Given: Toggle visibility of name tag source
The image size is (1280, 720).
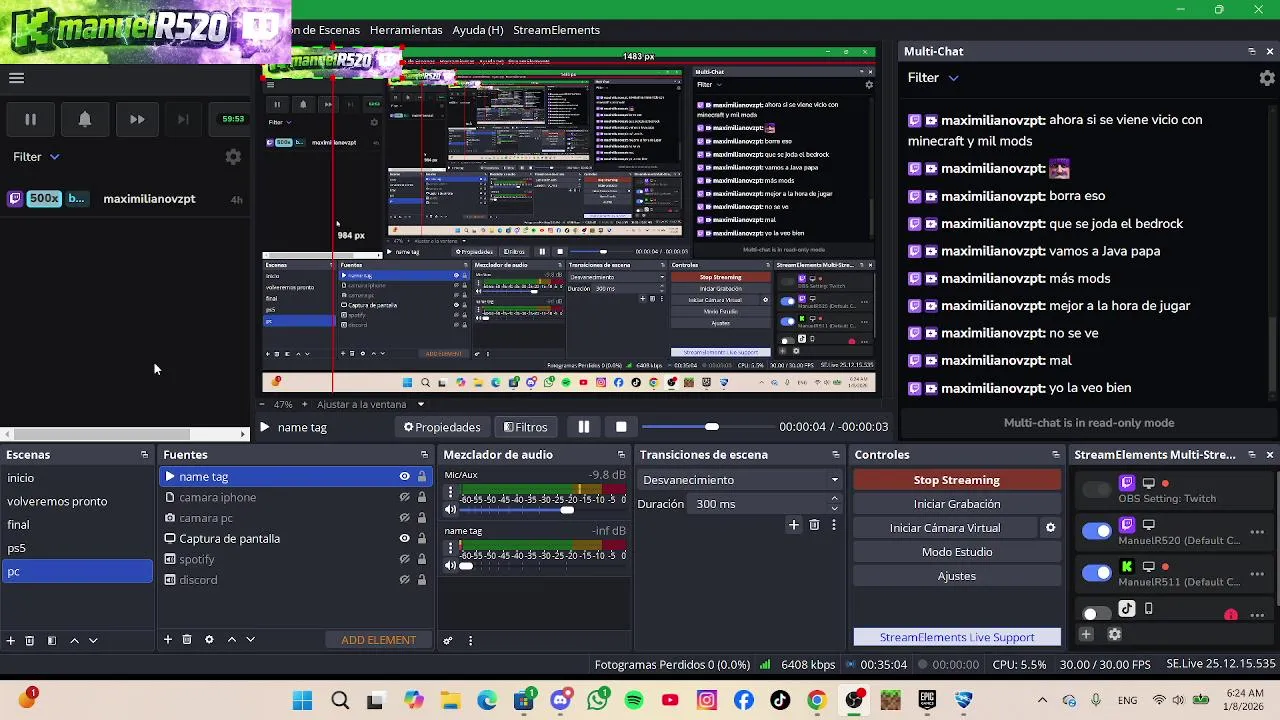Looking at the screenshot, I should (404, 477).
